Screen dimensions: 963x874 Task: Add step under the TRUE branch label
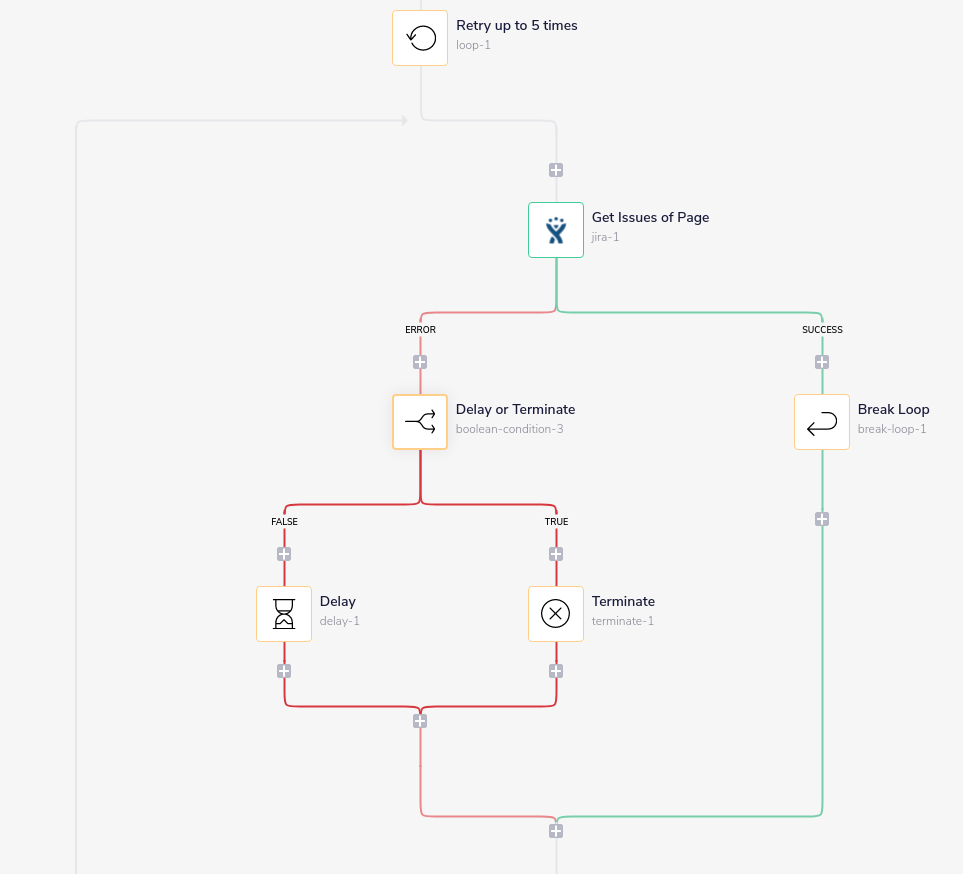(556, 554)
